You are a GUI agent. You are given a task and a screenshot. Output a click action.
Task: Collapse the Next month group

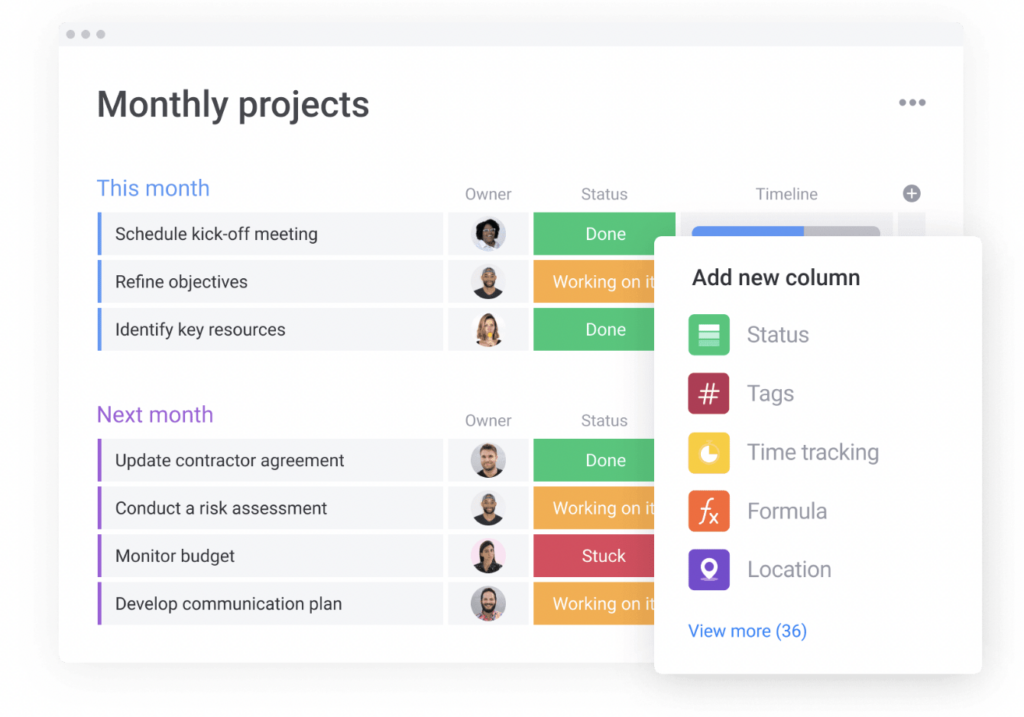pos(155,415)
